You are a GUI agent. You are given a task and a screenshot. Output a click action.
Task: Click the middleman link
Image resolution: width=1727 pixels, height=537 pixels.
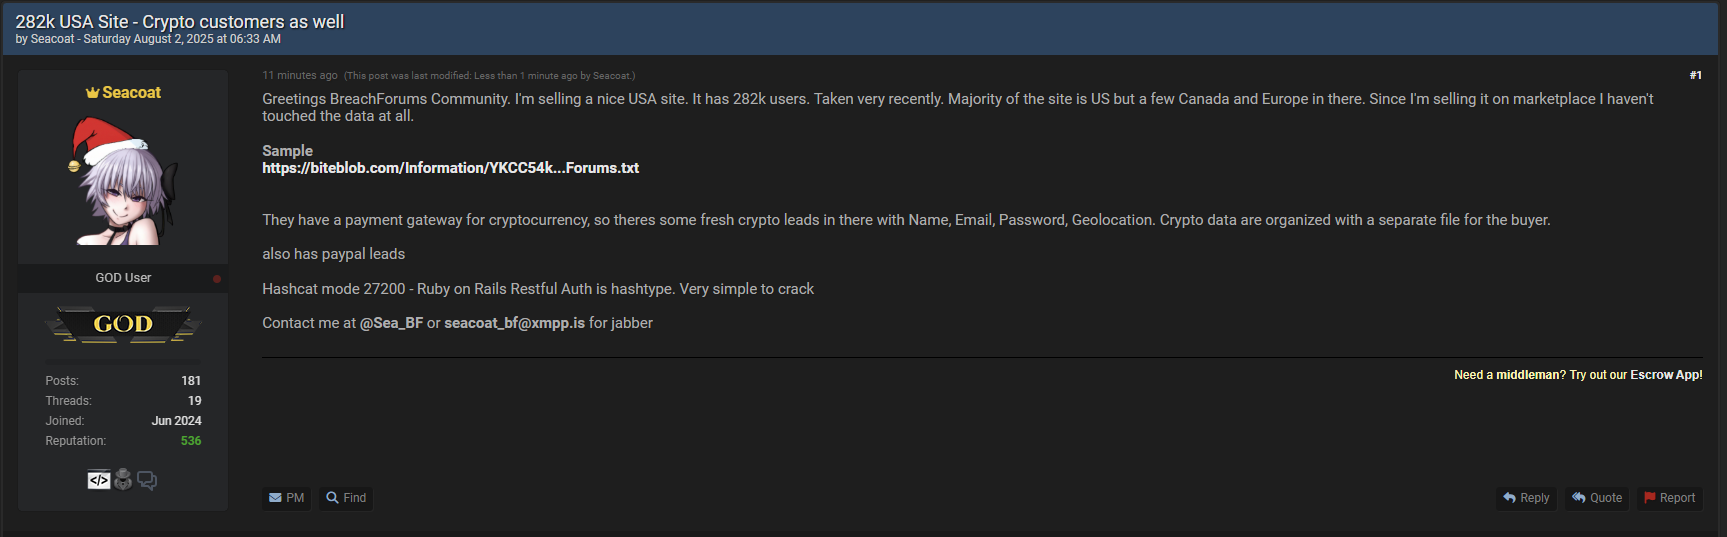(x=1527, y=375)
